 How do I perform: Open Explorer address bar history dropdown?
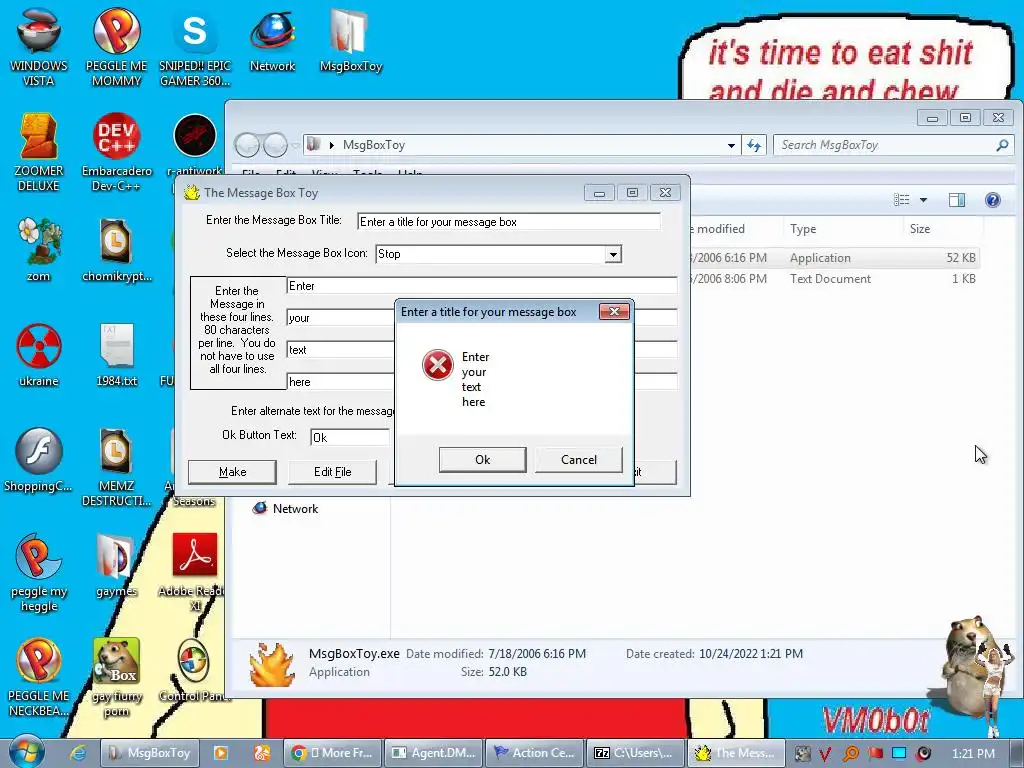[731, 145]
